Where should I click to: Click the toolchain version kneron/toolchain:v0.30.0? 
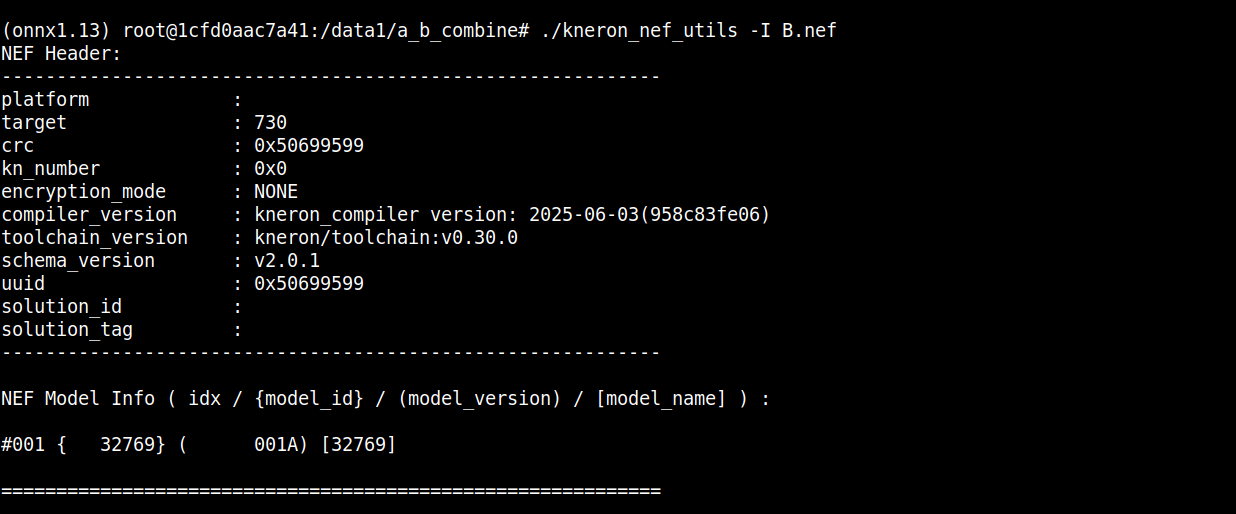[386, 238]
